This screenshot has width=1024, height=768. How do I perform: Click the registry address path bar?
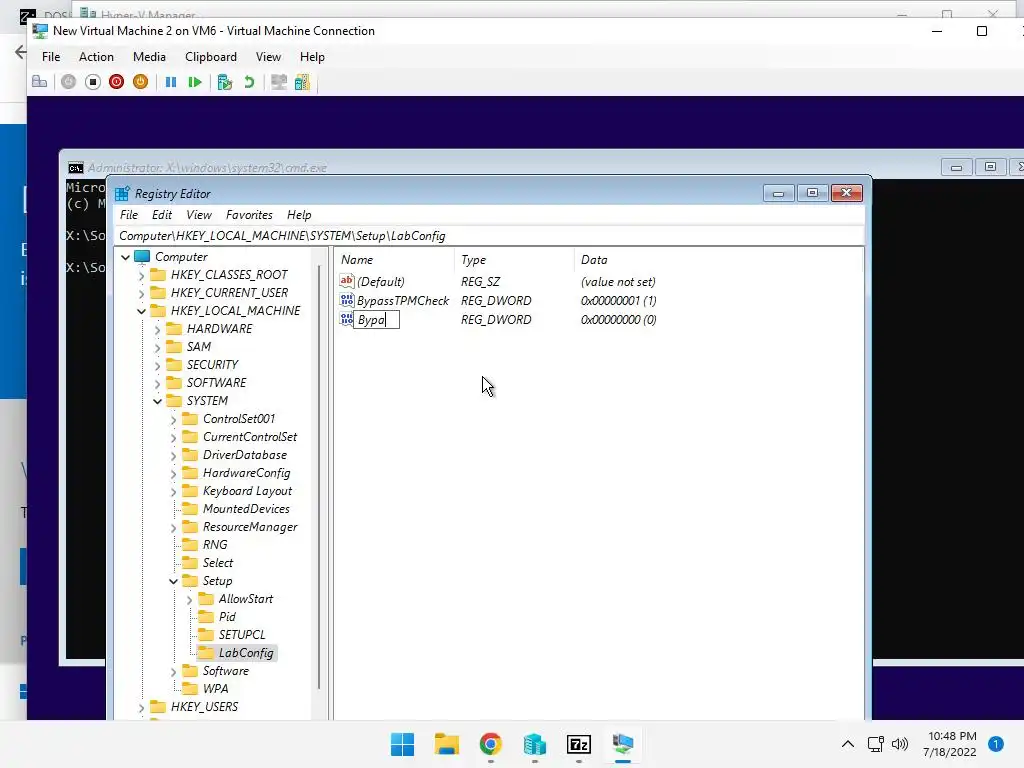click(x=489, y=236)
